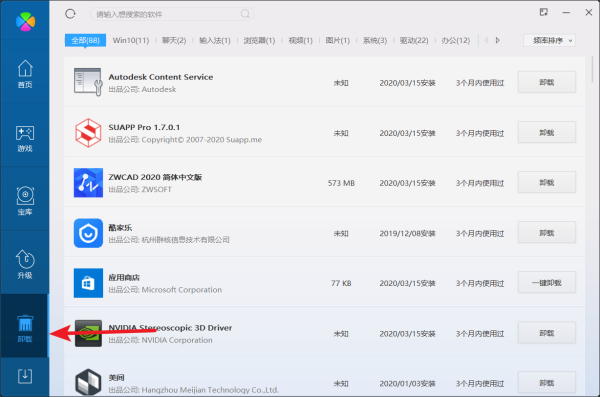Click the 酷家乐 name text
600x397 pixels.
[x=120, y=227]
